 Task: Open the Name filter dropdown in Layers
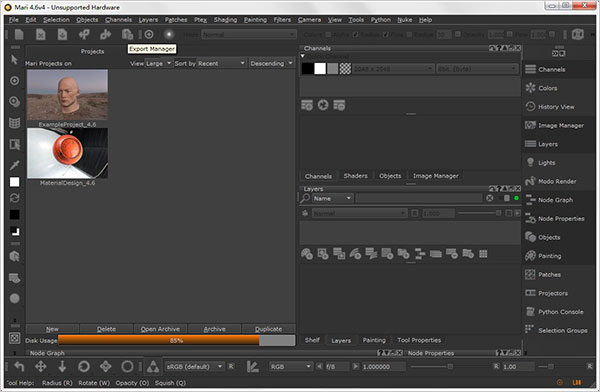coord(332,198)
